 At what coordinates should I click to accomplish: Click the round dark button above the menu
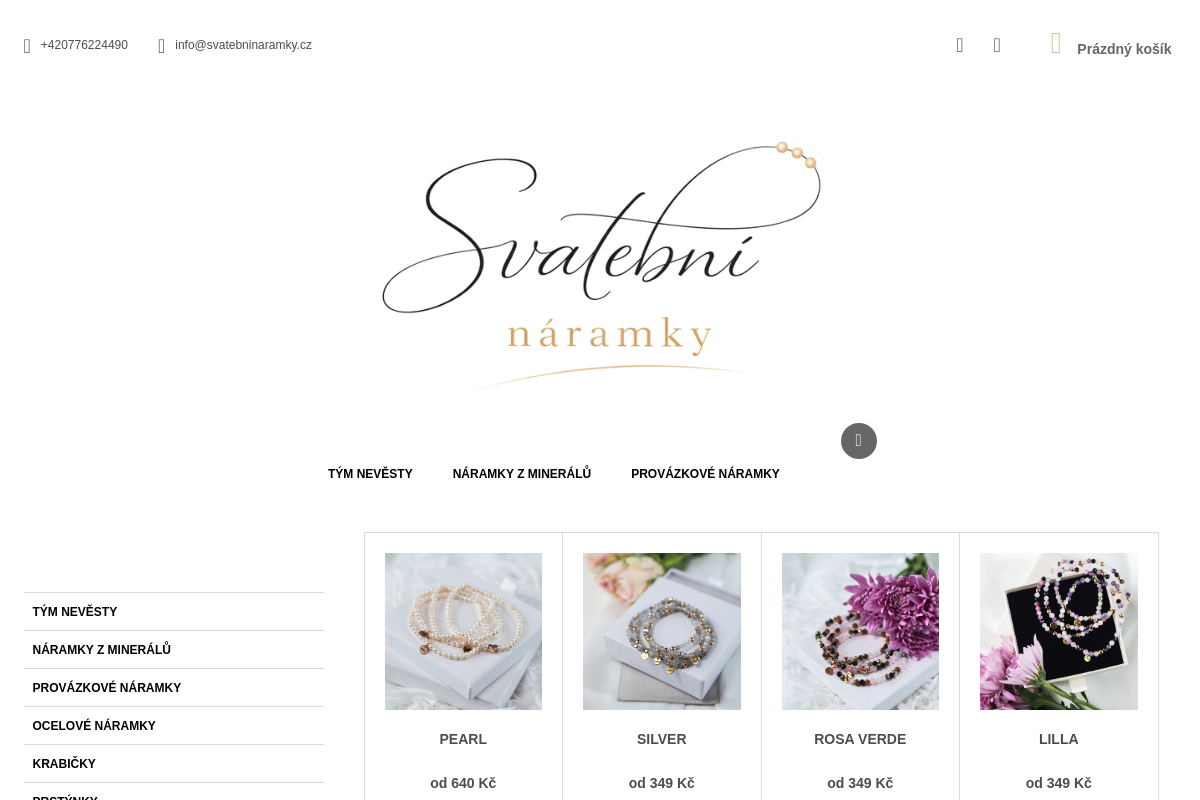coord(859,441)
